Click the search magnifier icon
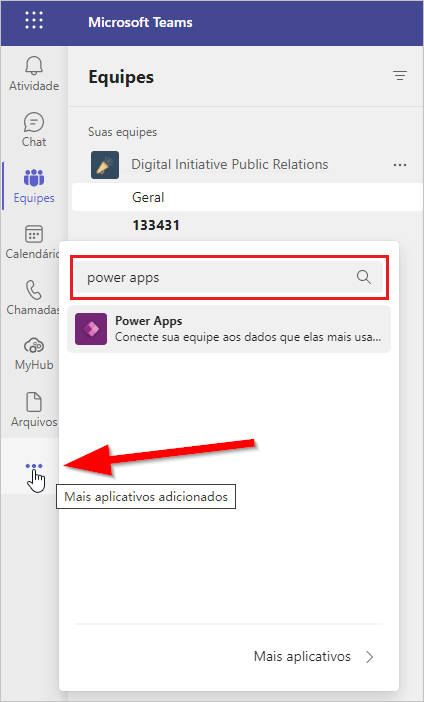424x702 pixels. click(364, 278)
